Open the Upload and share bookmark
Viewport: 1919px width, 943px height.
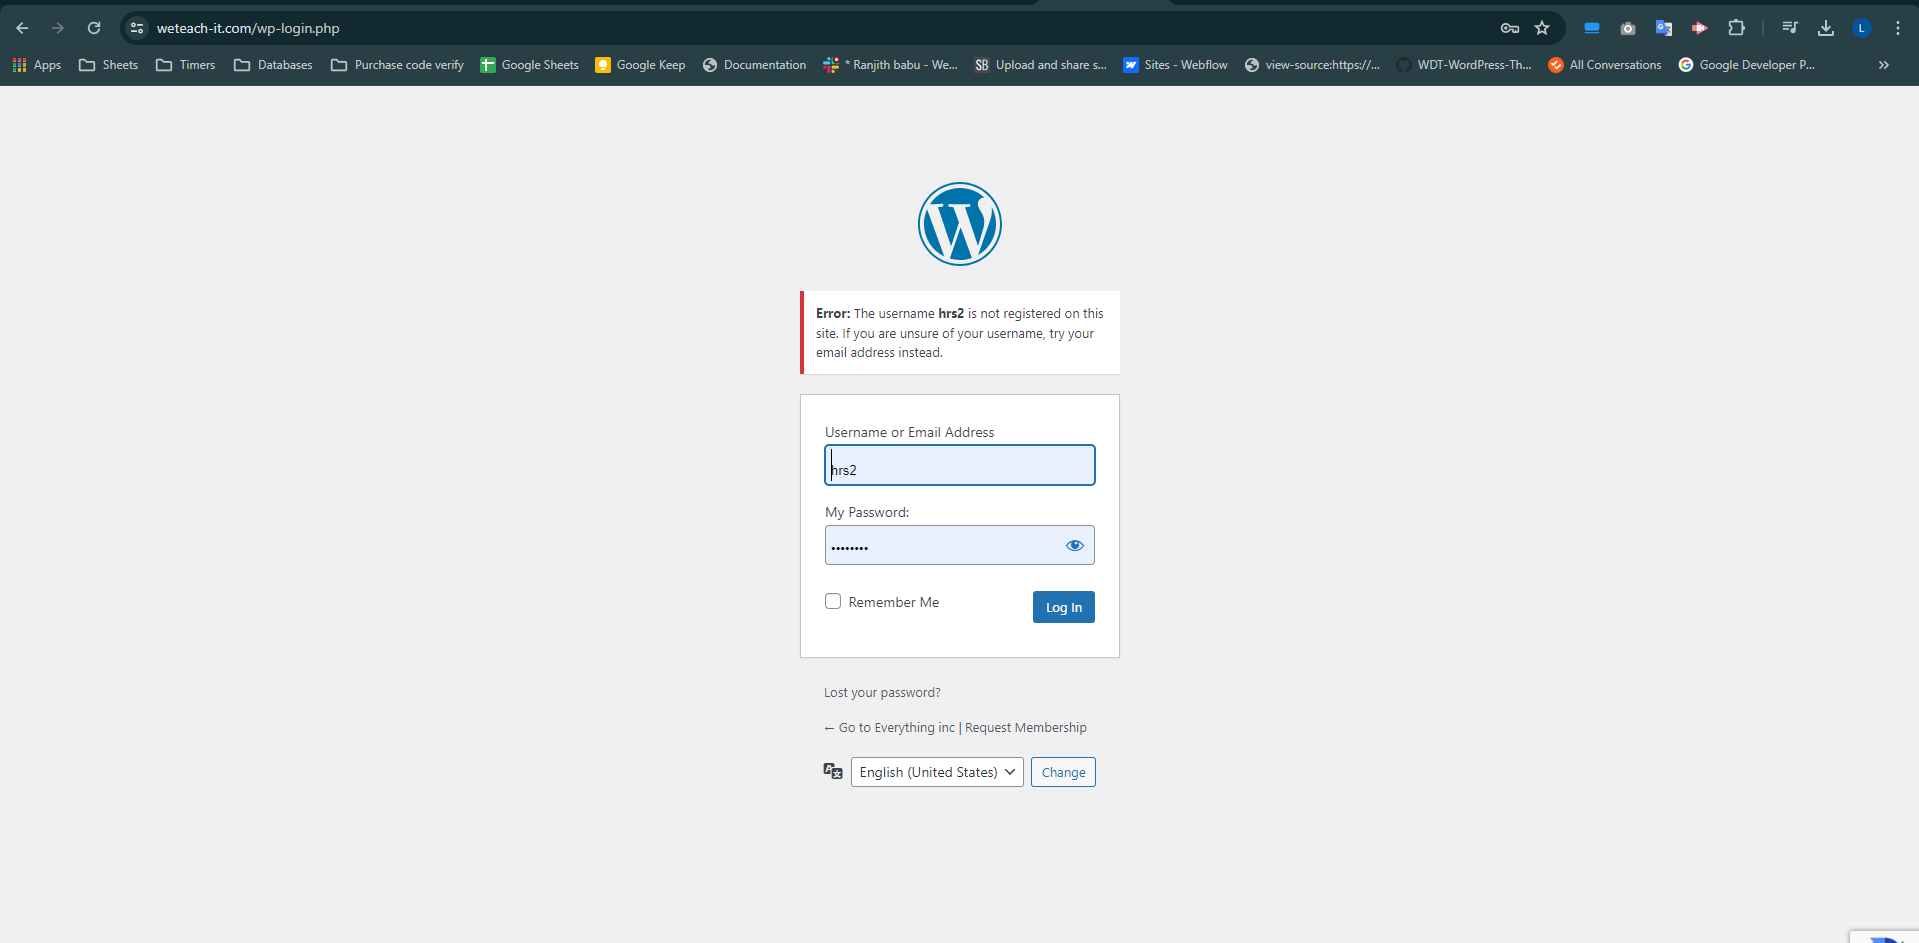tap(1041, 65)
